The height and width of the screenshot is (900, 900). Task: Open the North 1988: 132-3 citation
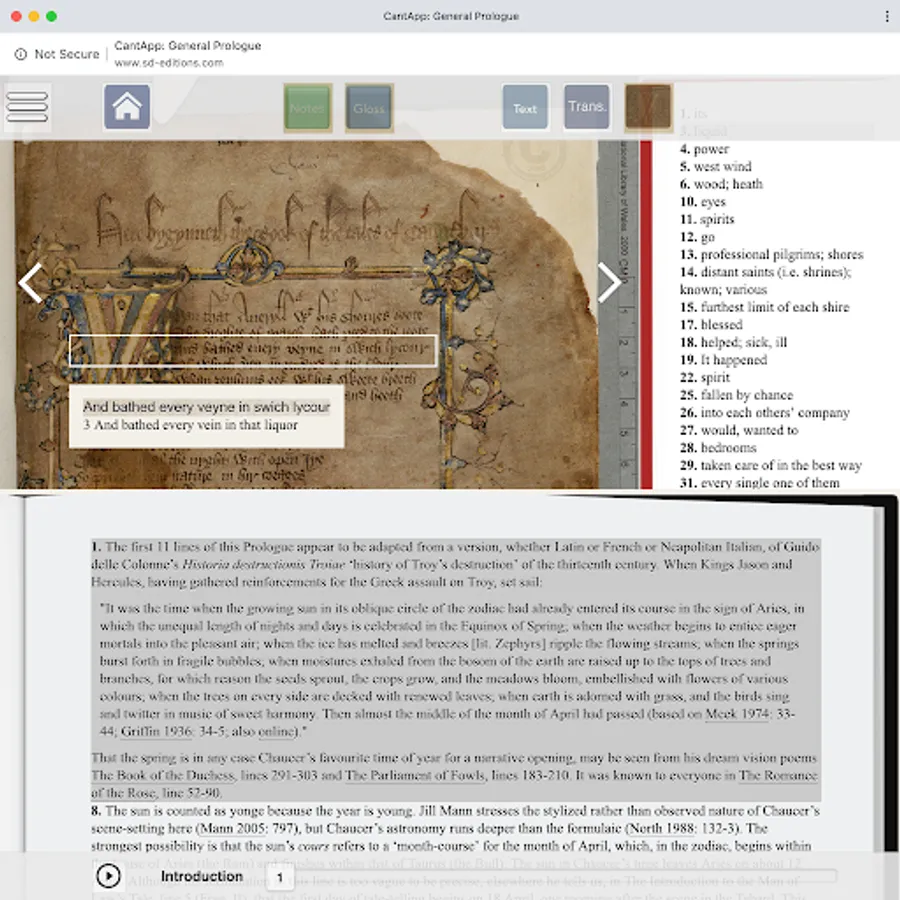click(682, 828)
